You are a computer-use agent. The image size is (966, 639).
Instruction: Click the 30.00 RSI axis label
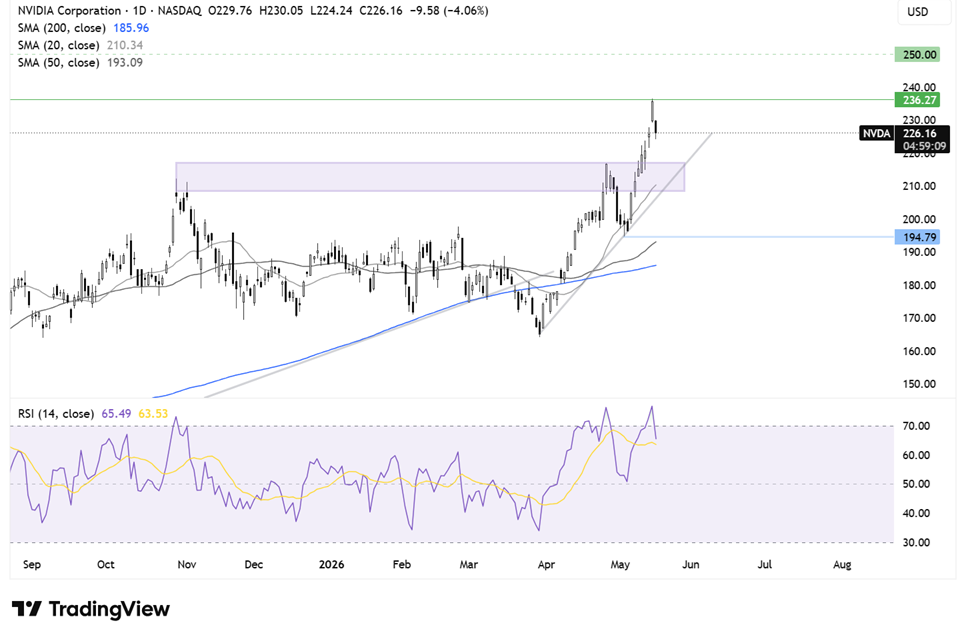(x=916, y=543)
